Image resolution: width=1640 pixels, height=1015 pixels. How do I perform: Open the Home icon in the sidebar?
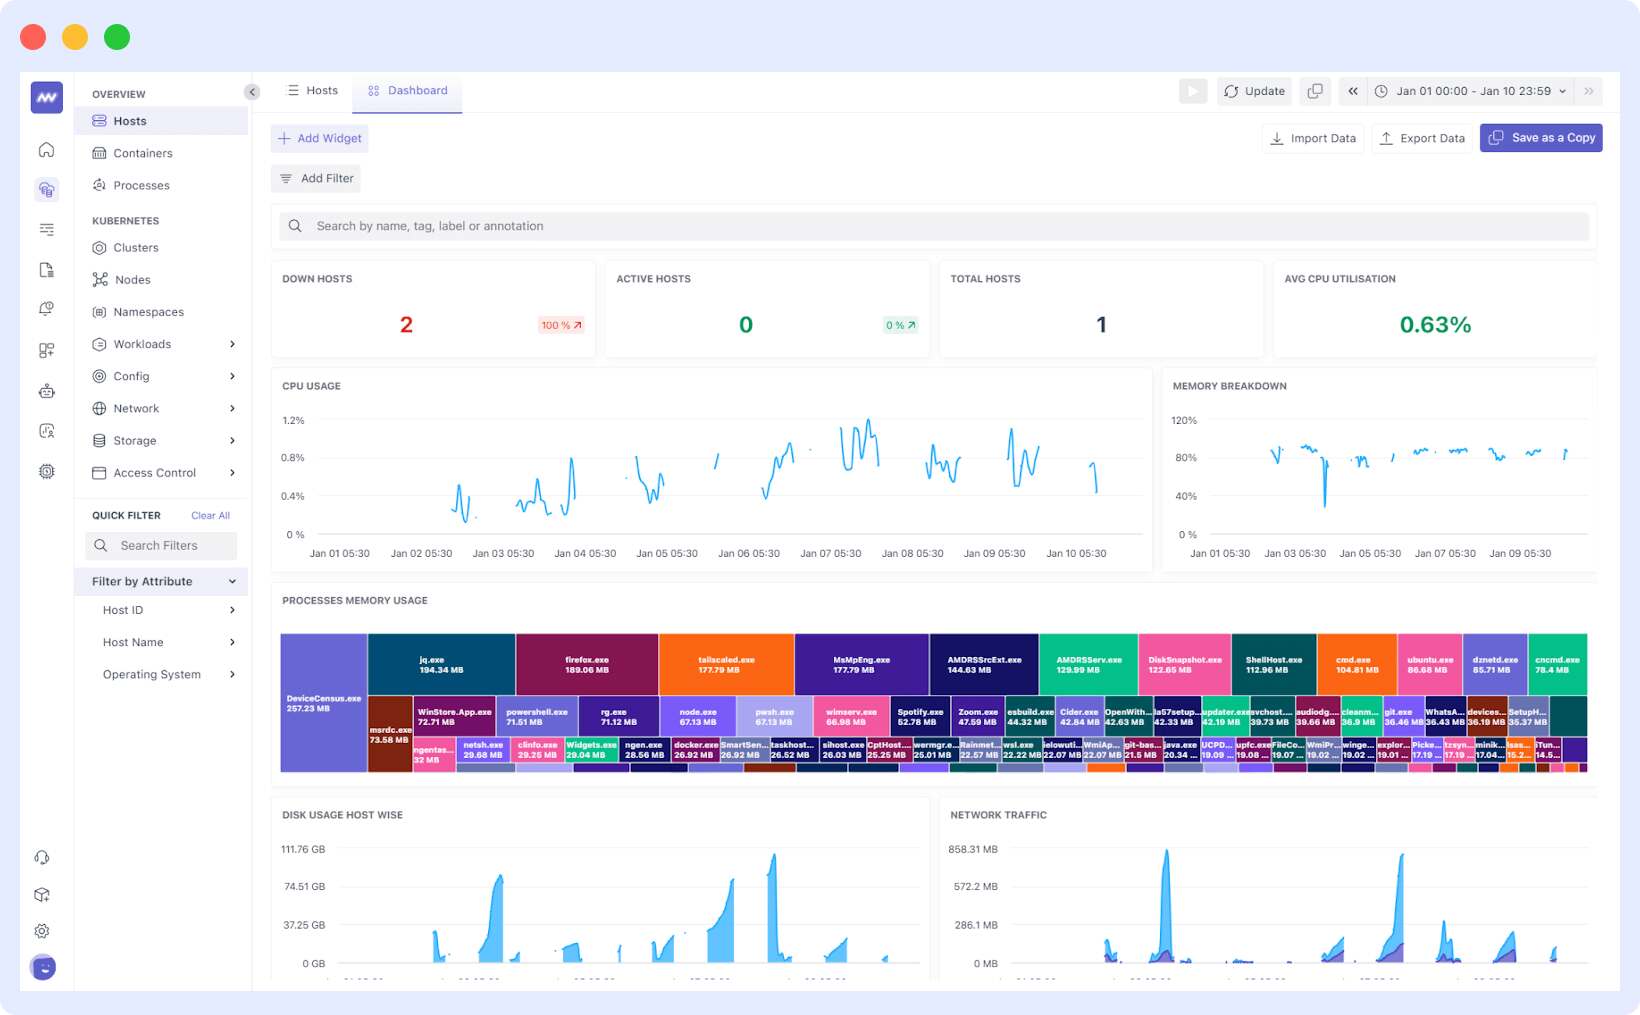46,149
